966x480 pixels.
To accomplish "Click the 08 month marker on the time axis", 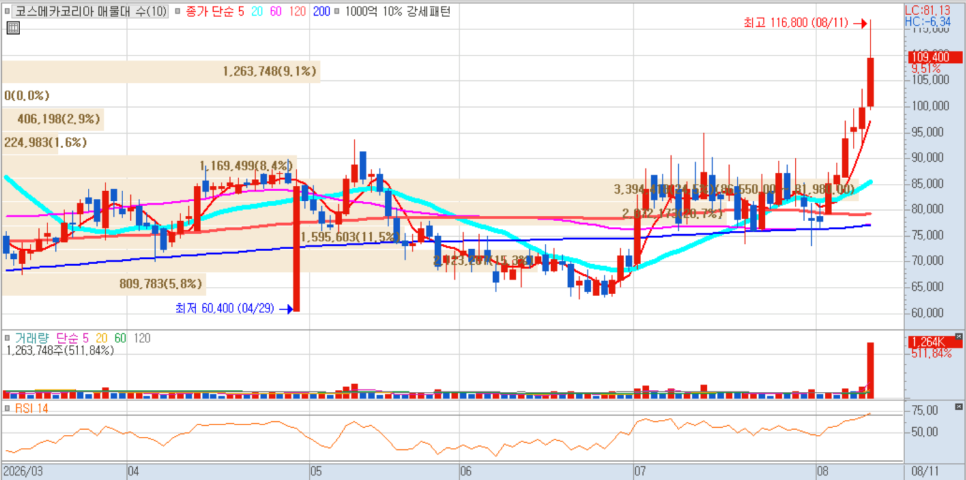I will pyautogui.click(x=824, y=471).
